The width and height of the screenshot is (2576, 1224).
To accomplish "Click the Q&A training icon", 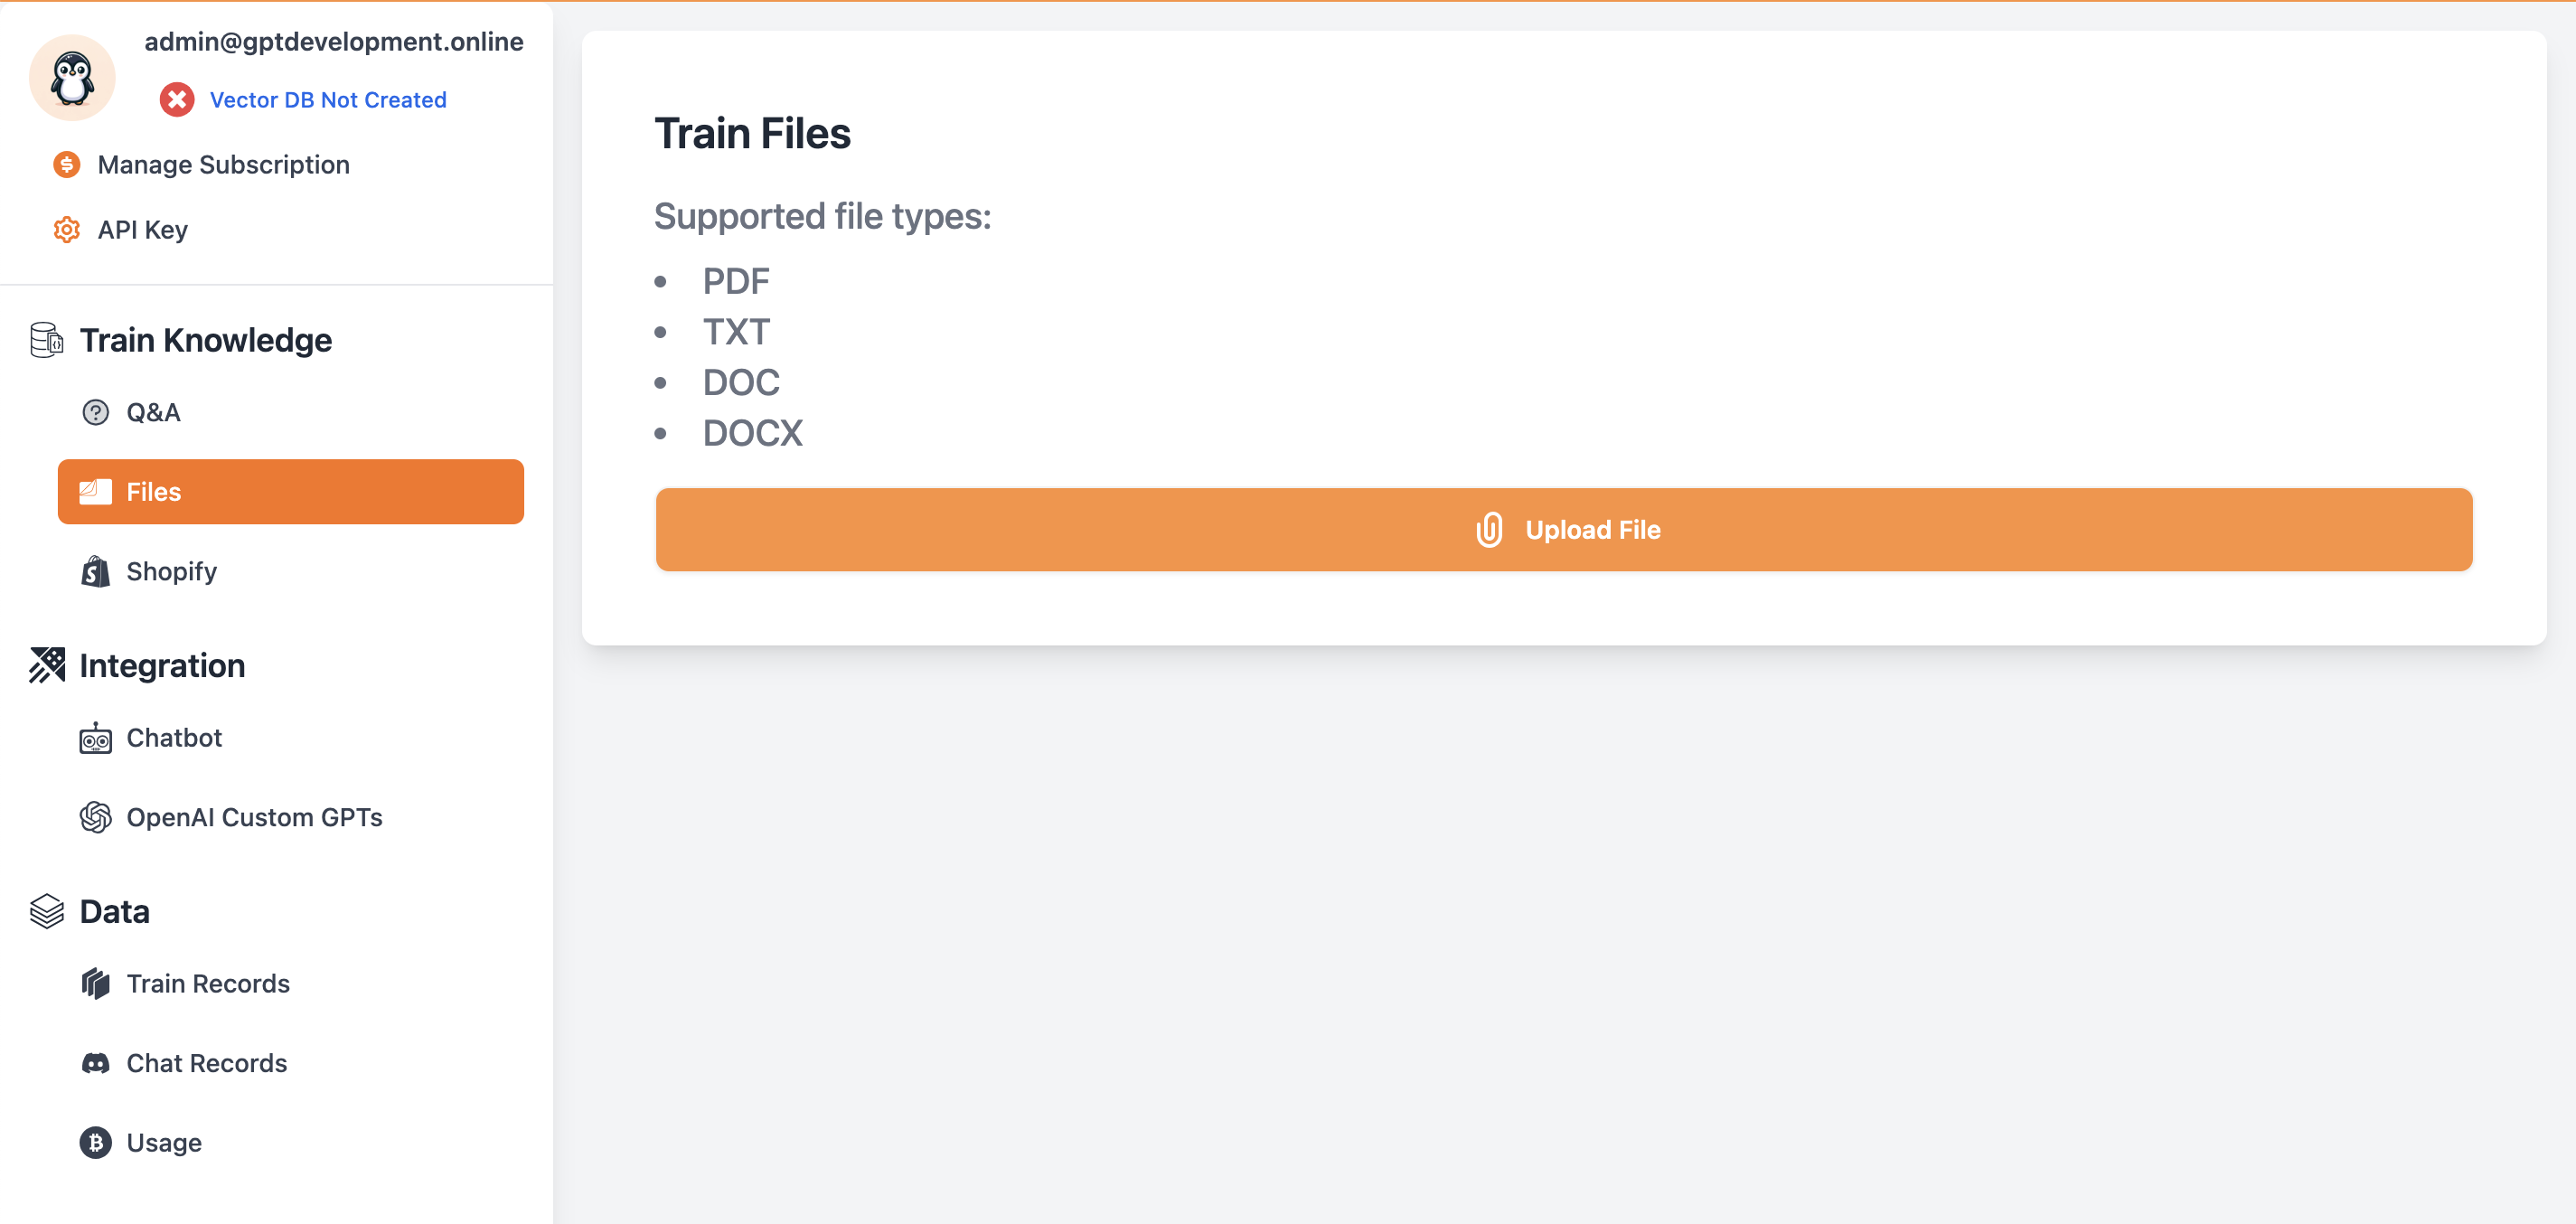I will tap(99, 412).
